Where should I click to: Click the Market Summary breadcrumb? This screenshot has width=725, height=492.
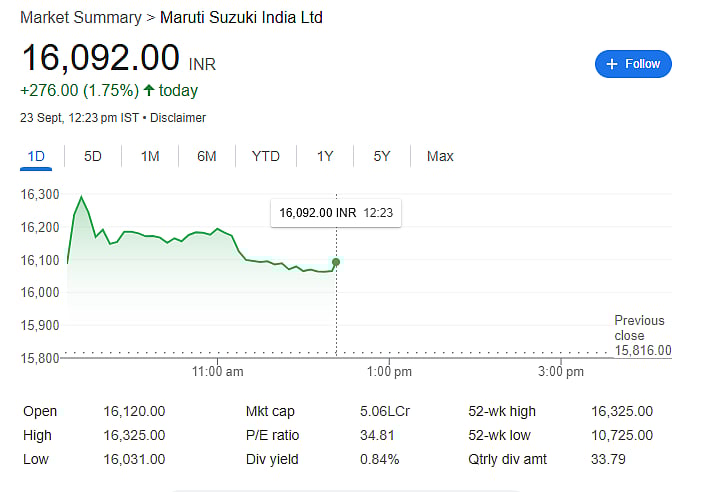[79, 18]
